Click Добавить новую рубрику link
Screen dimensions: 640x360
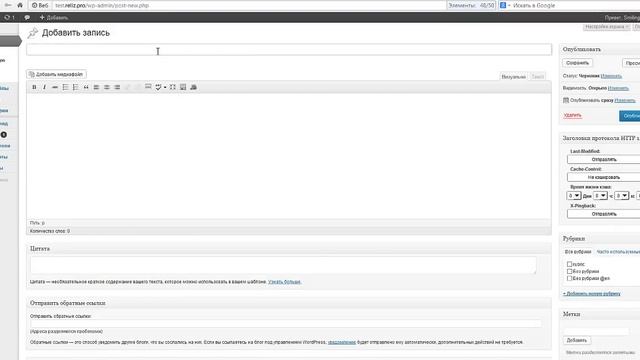click(591, 293)
